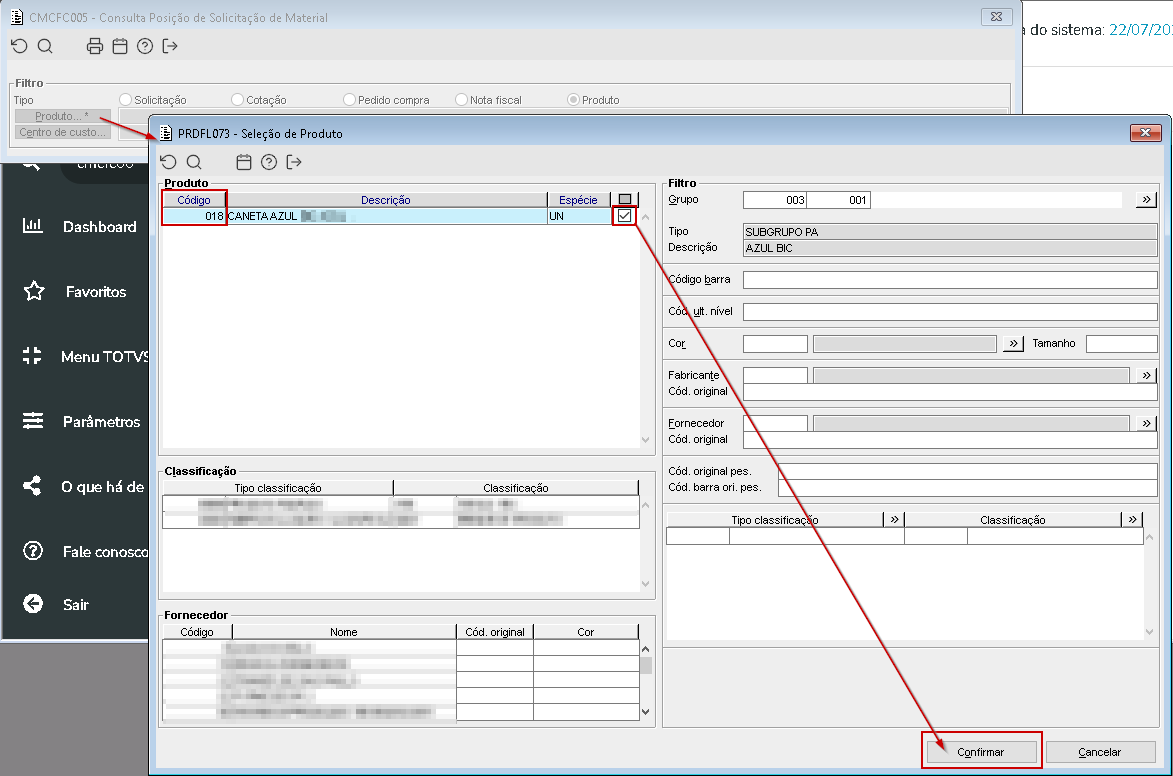Click Cód. ult. nível input field
This screenshot has width=1173, height=776.
950,312
